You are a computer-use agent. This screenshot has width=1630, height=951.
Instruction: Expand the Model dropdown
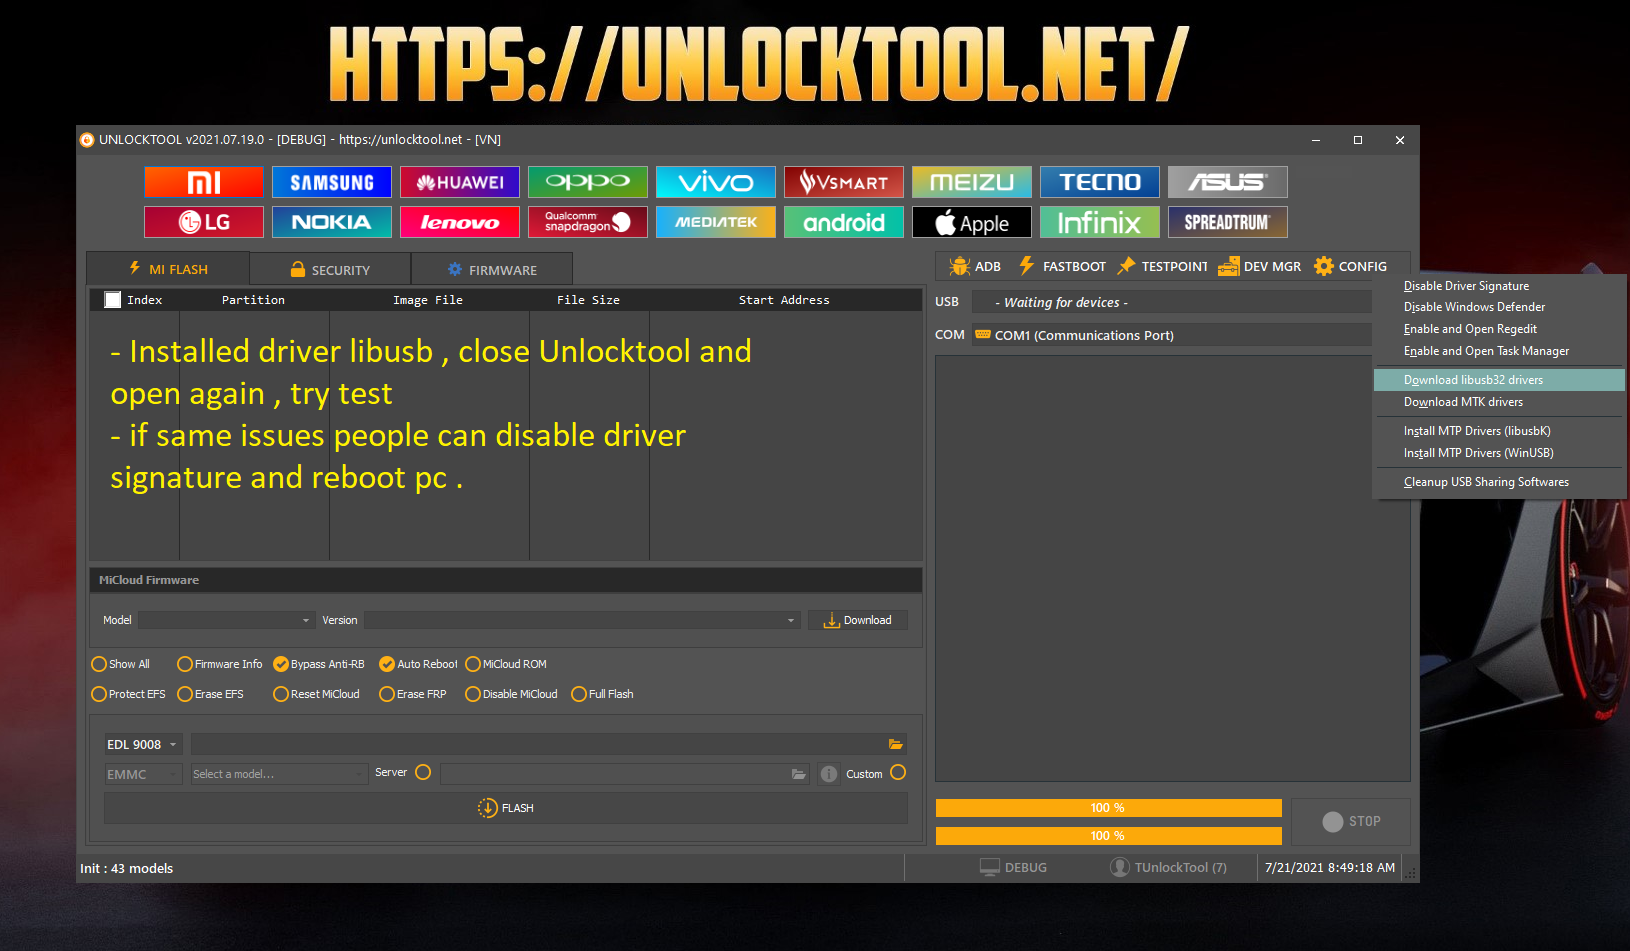pyautogui.click(x=227, y=620)
